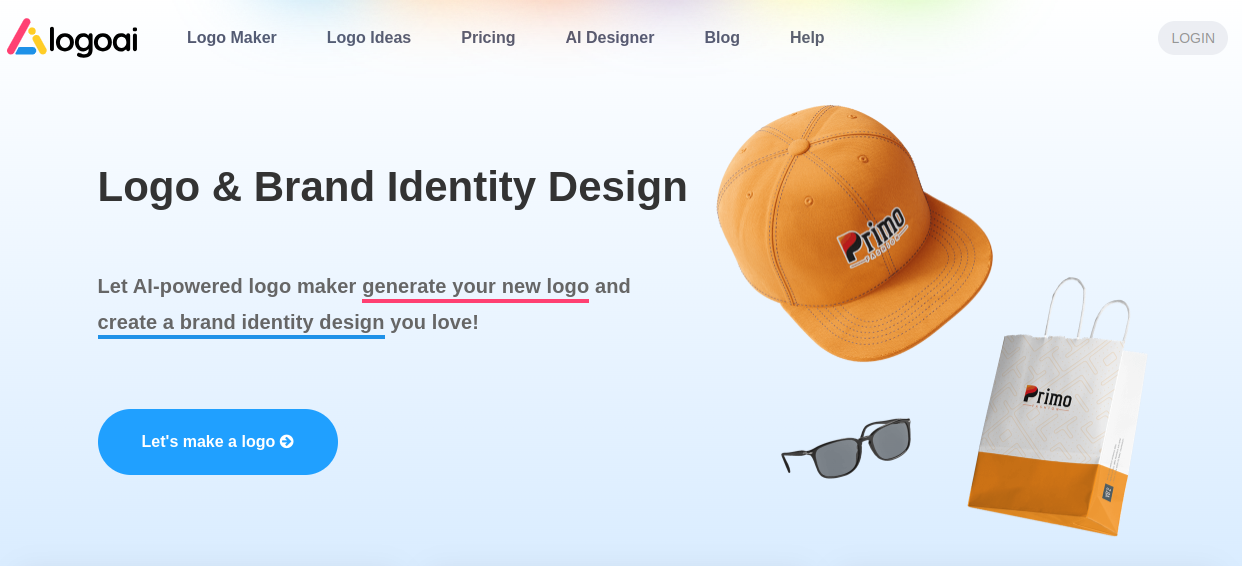Visit the Blog link
The image size is (1242, 566).
(x=721, y=38)
